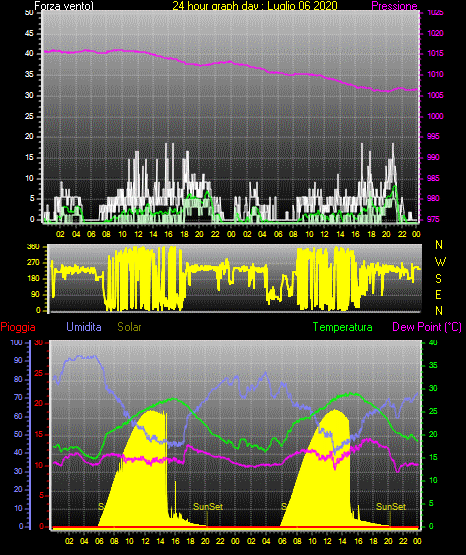466x555 pixels.
Task: Click '975' on the pressure axis
Action: pos(433,219)
